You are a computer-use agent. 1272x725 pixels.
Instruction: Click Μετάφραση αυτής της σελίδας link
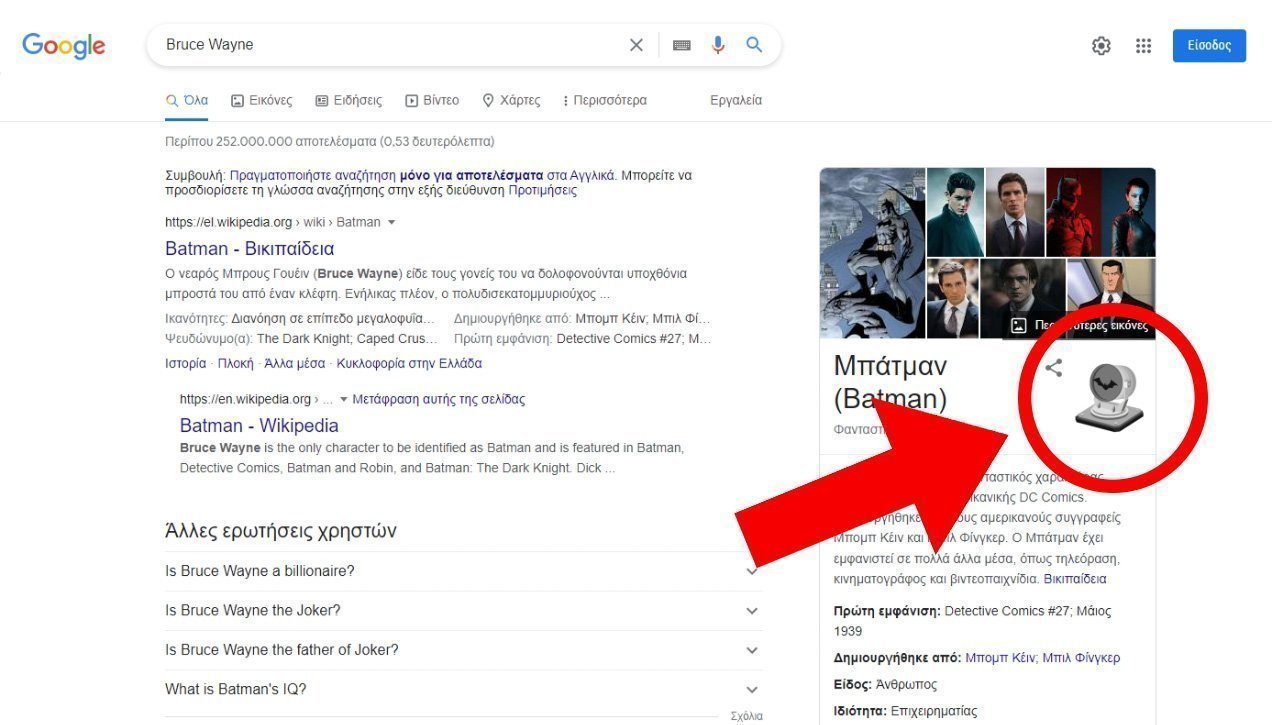pos(438,399)
